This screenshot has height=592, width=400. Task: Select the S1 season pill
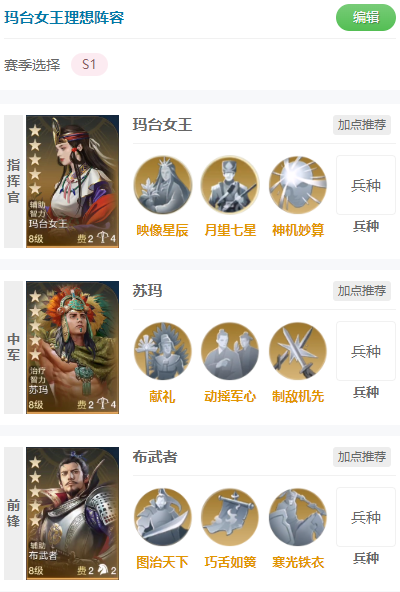pos(90,65)
